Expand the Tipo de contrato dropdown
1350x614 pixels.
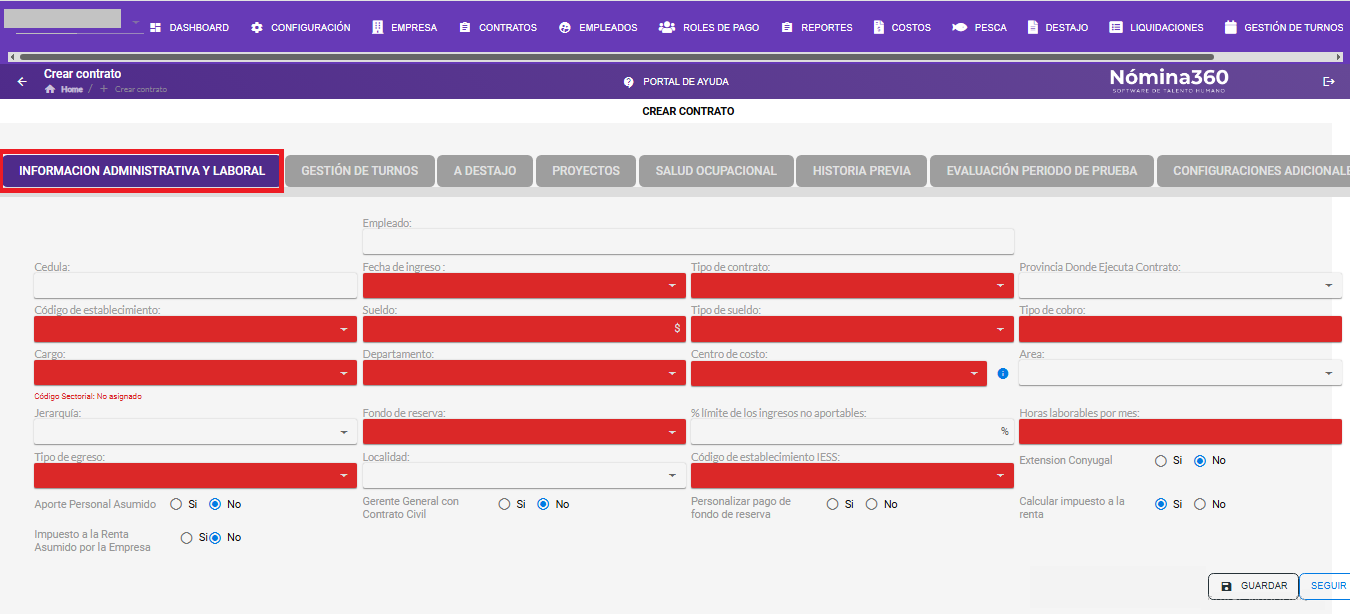click(x=852, y=286)
